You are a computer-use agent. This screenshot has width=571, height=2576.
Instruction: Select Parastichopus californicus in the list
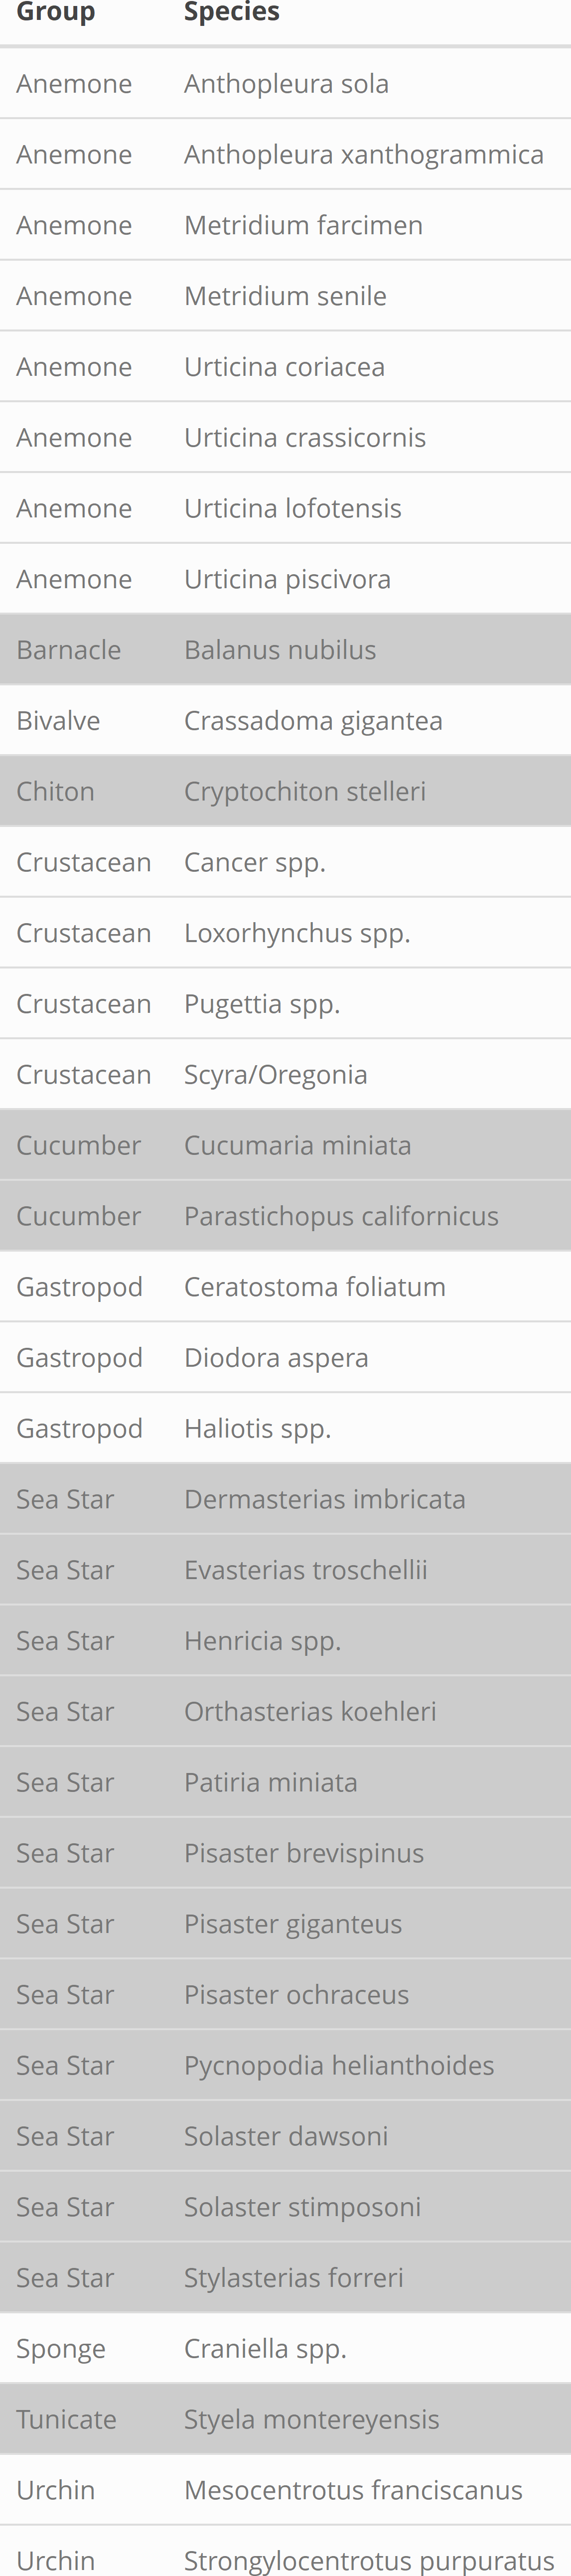(x=341, y=1217)
